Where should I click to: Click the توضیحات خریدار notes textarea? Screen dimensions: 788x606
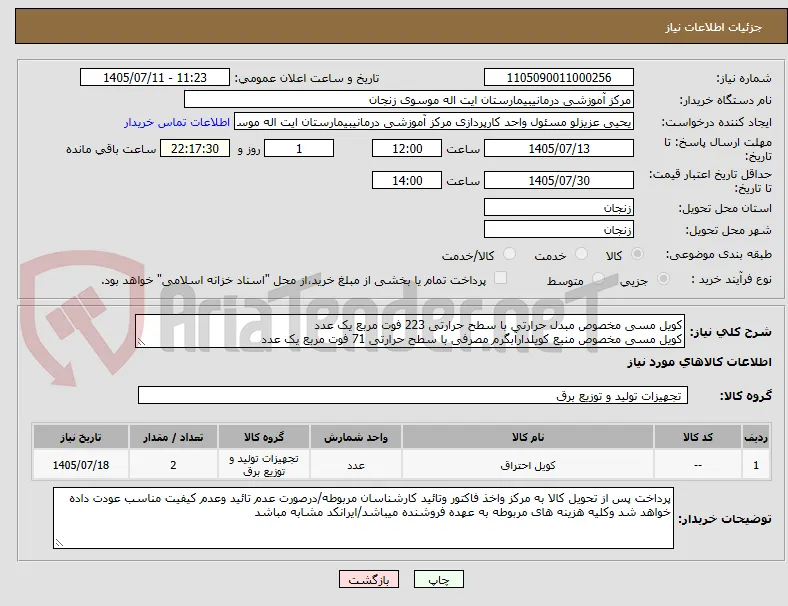(363, 518)
